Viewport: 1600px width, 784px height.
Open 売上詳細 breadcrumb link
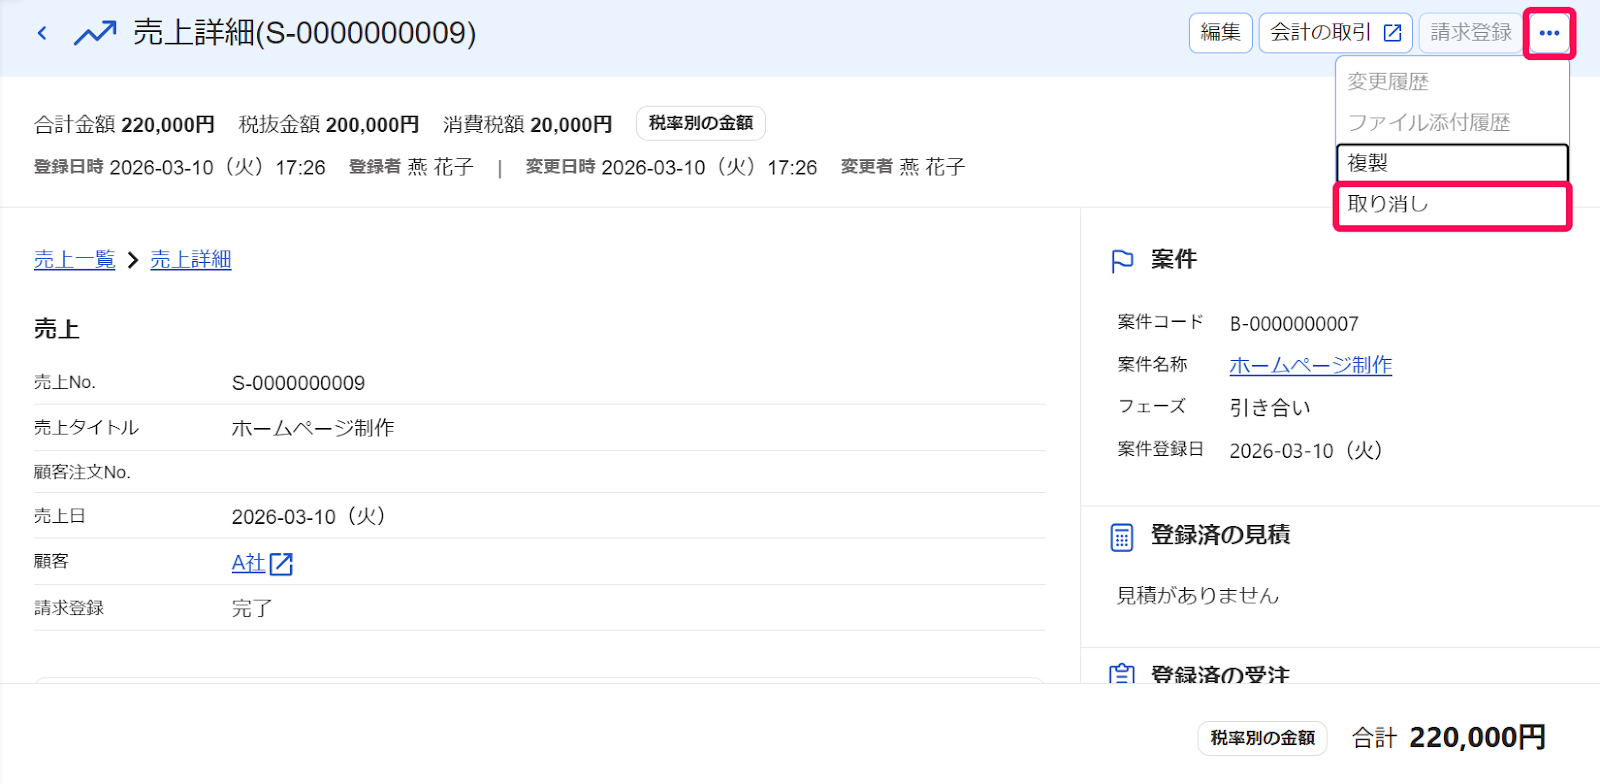pyautogui.click(x=191, y=260)
